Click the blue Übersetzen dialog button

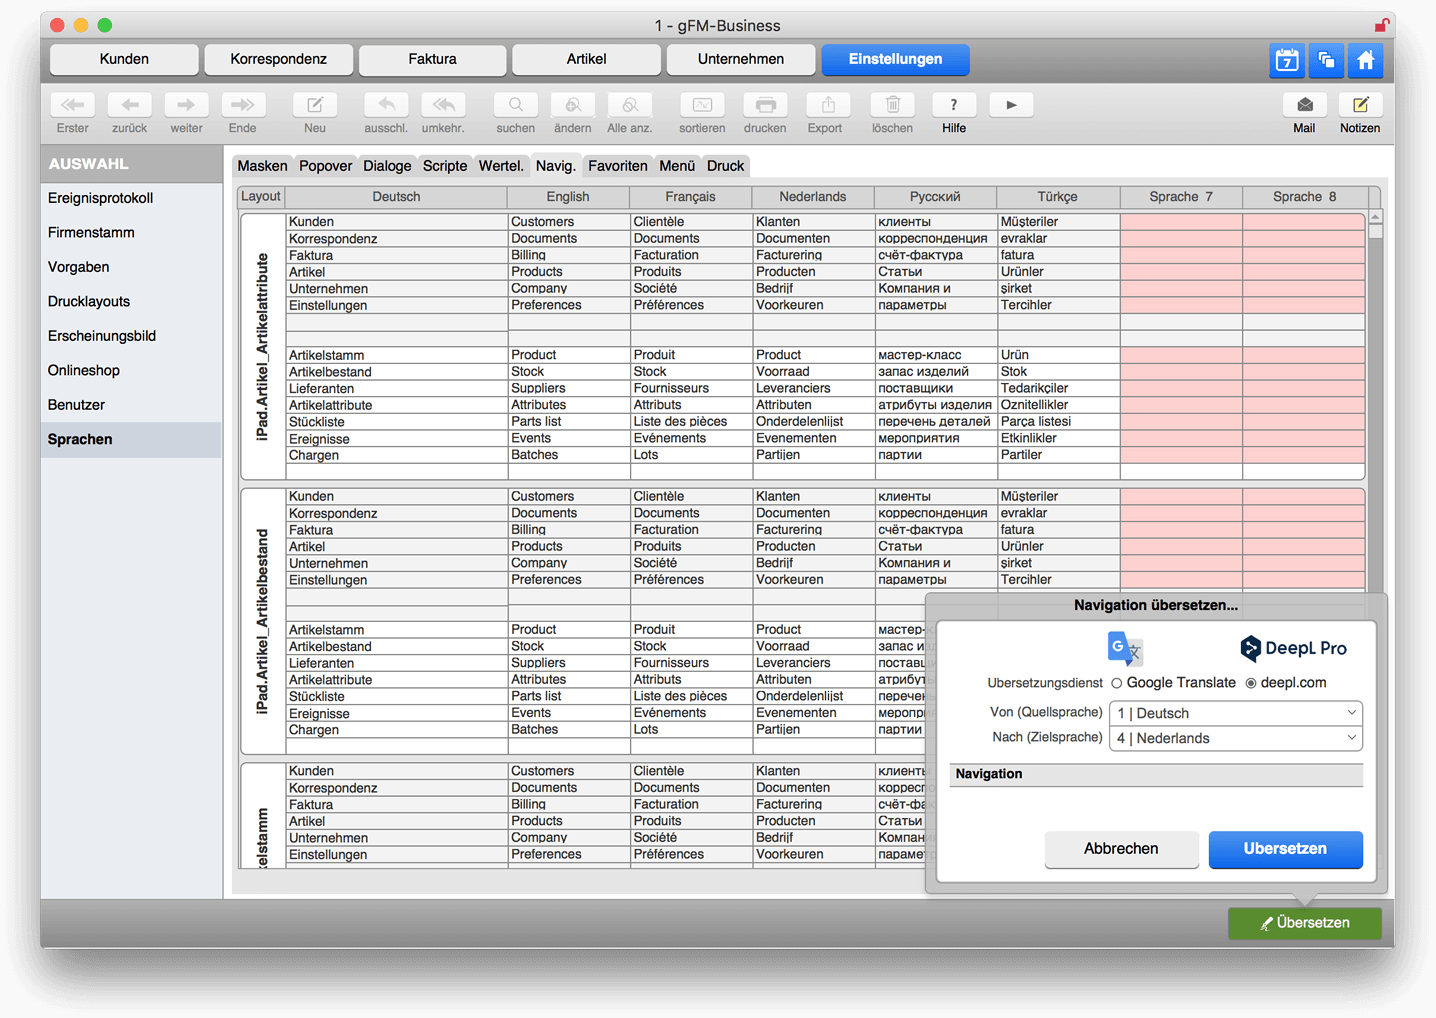[x=1285, y=849]
